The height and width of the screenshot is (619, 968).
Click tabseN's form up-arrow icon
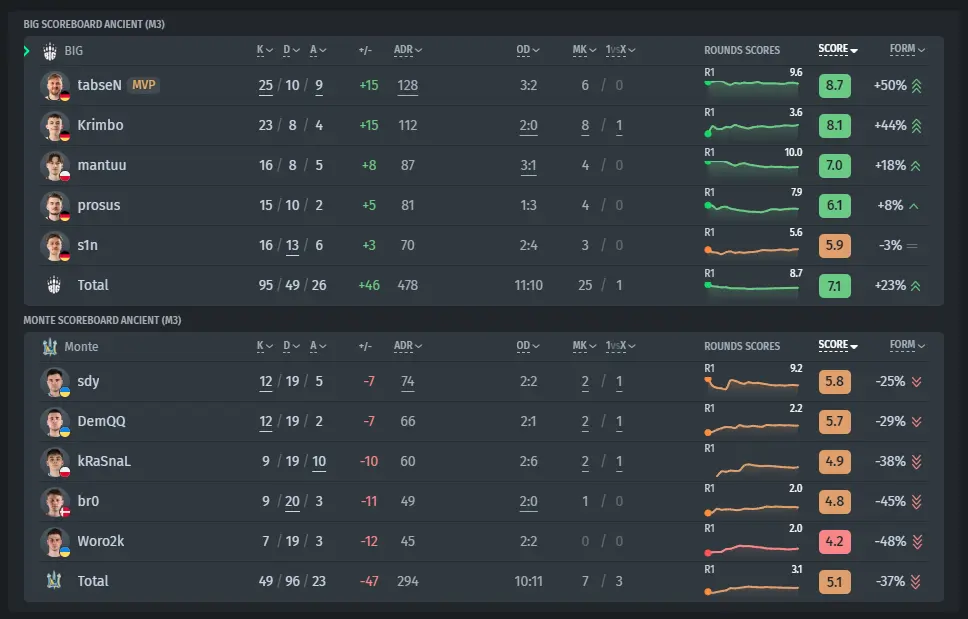917,86
